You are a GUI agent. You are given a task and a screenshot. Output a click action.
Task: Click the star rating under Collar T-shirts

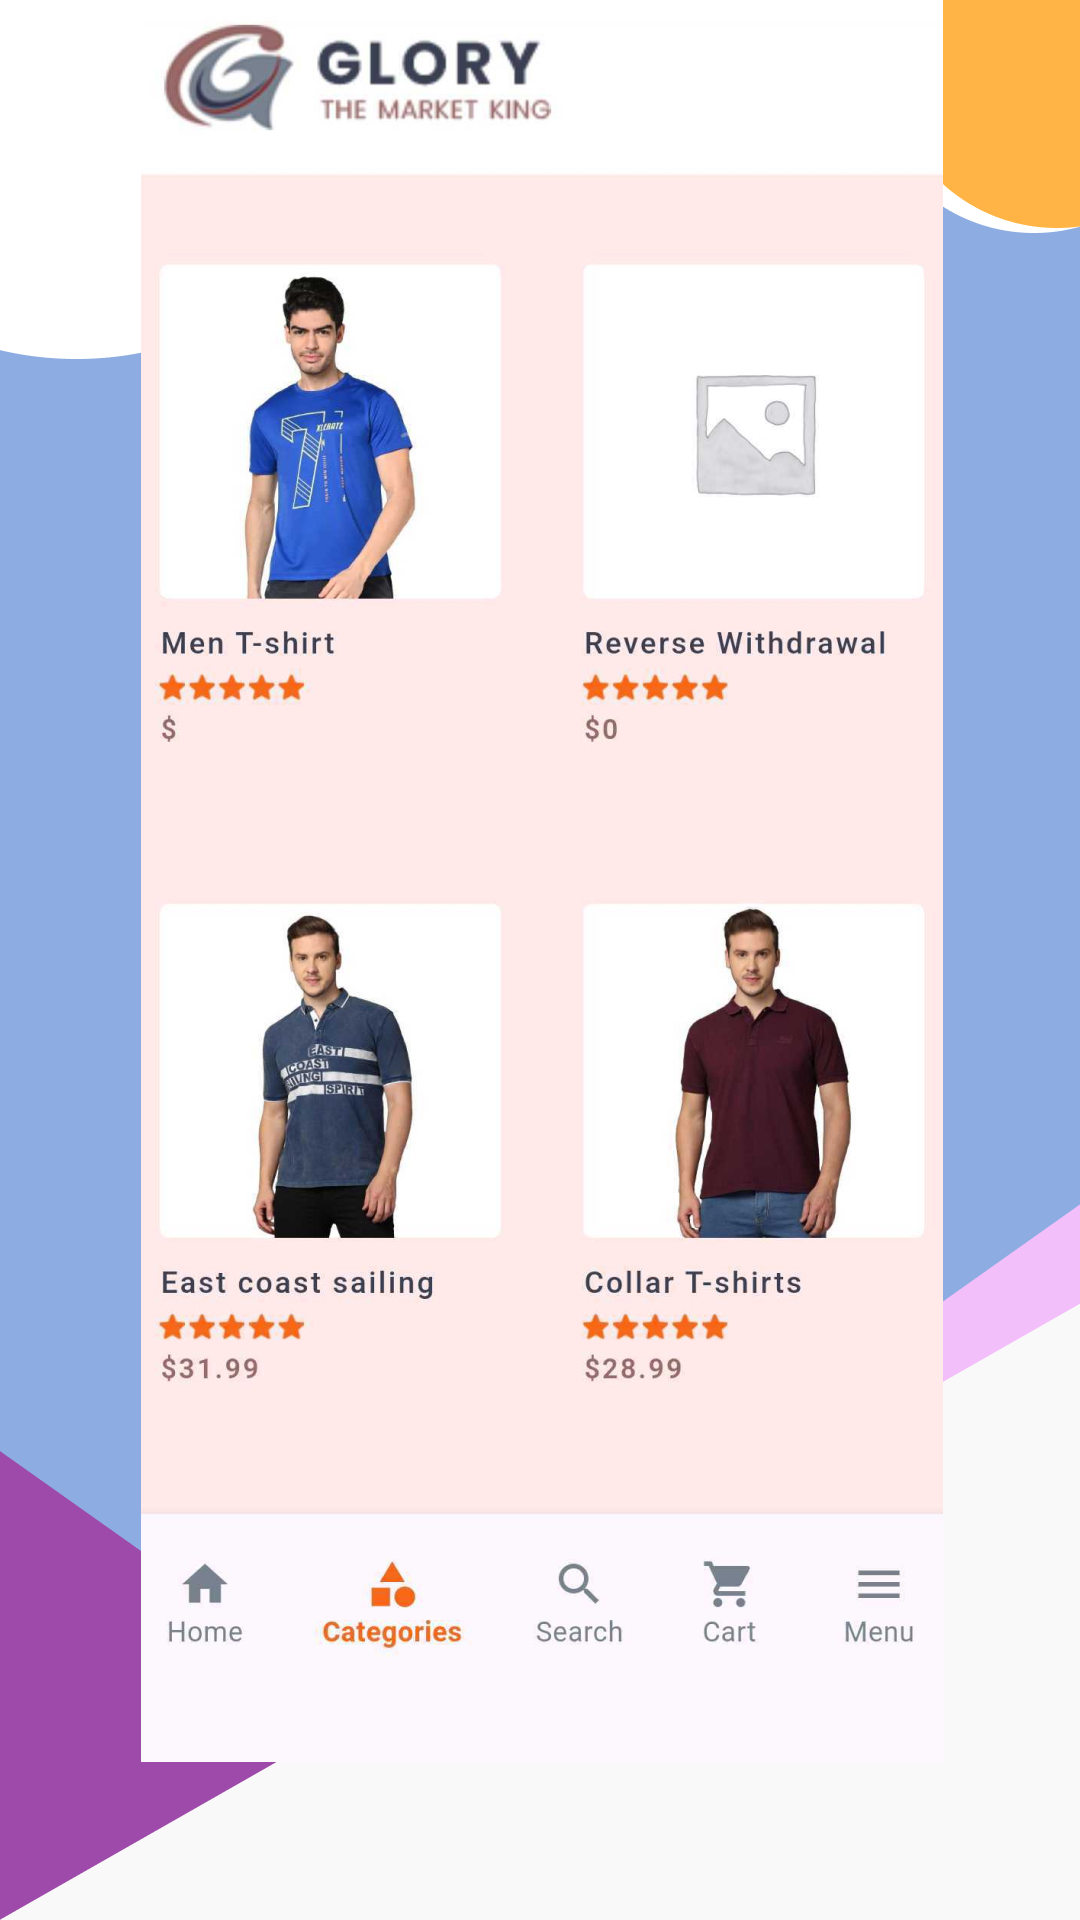(656, 1328)
